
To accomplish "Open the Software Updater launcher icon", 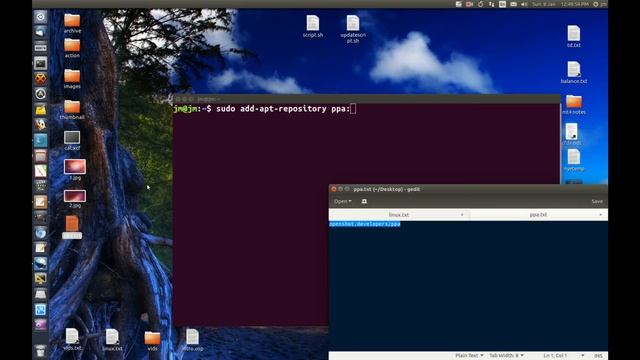I will (40, 94).
